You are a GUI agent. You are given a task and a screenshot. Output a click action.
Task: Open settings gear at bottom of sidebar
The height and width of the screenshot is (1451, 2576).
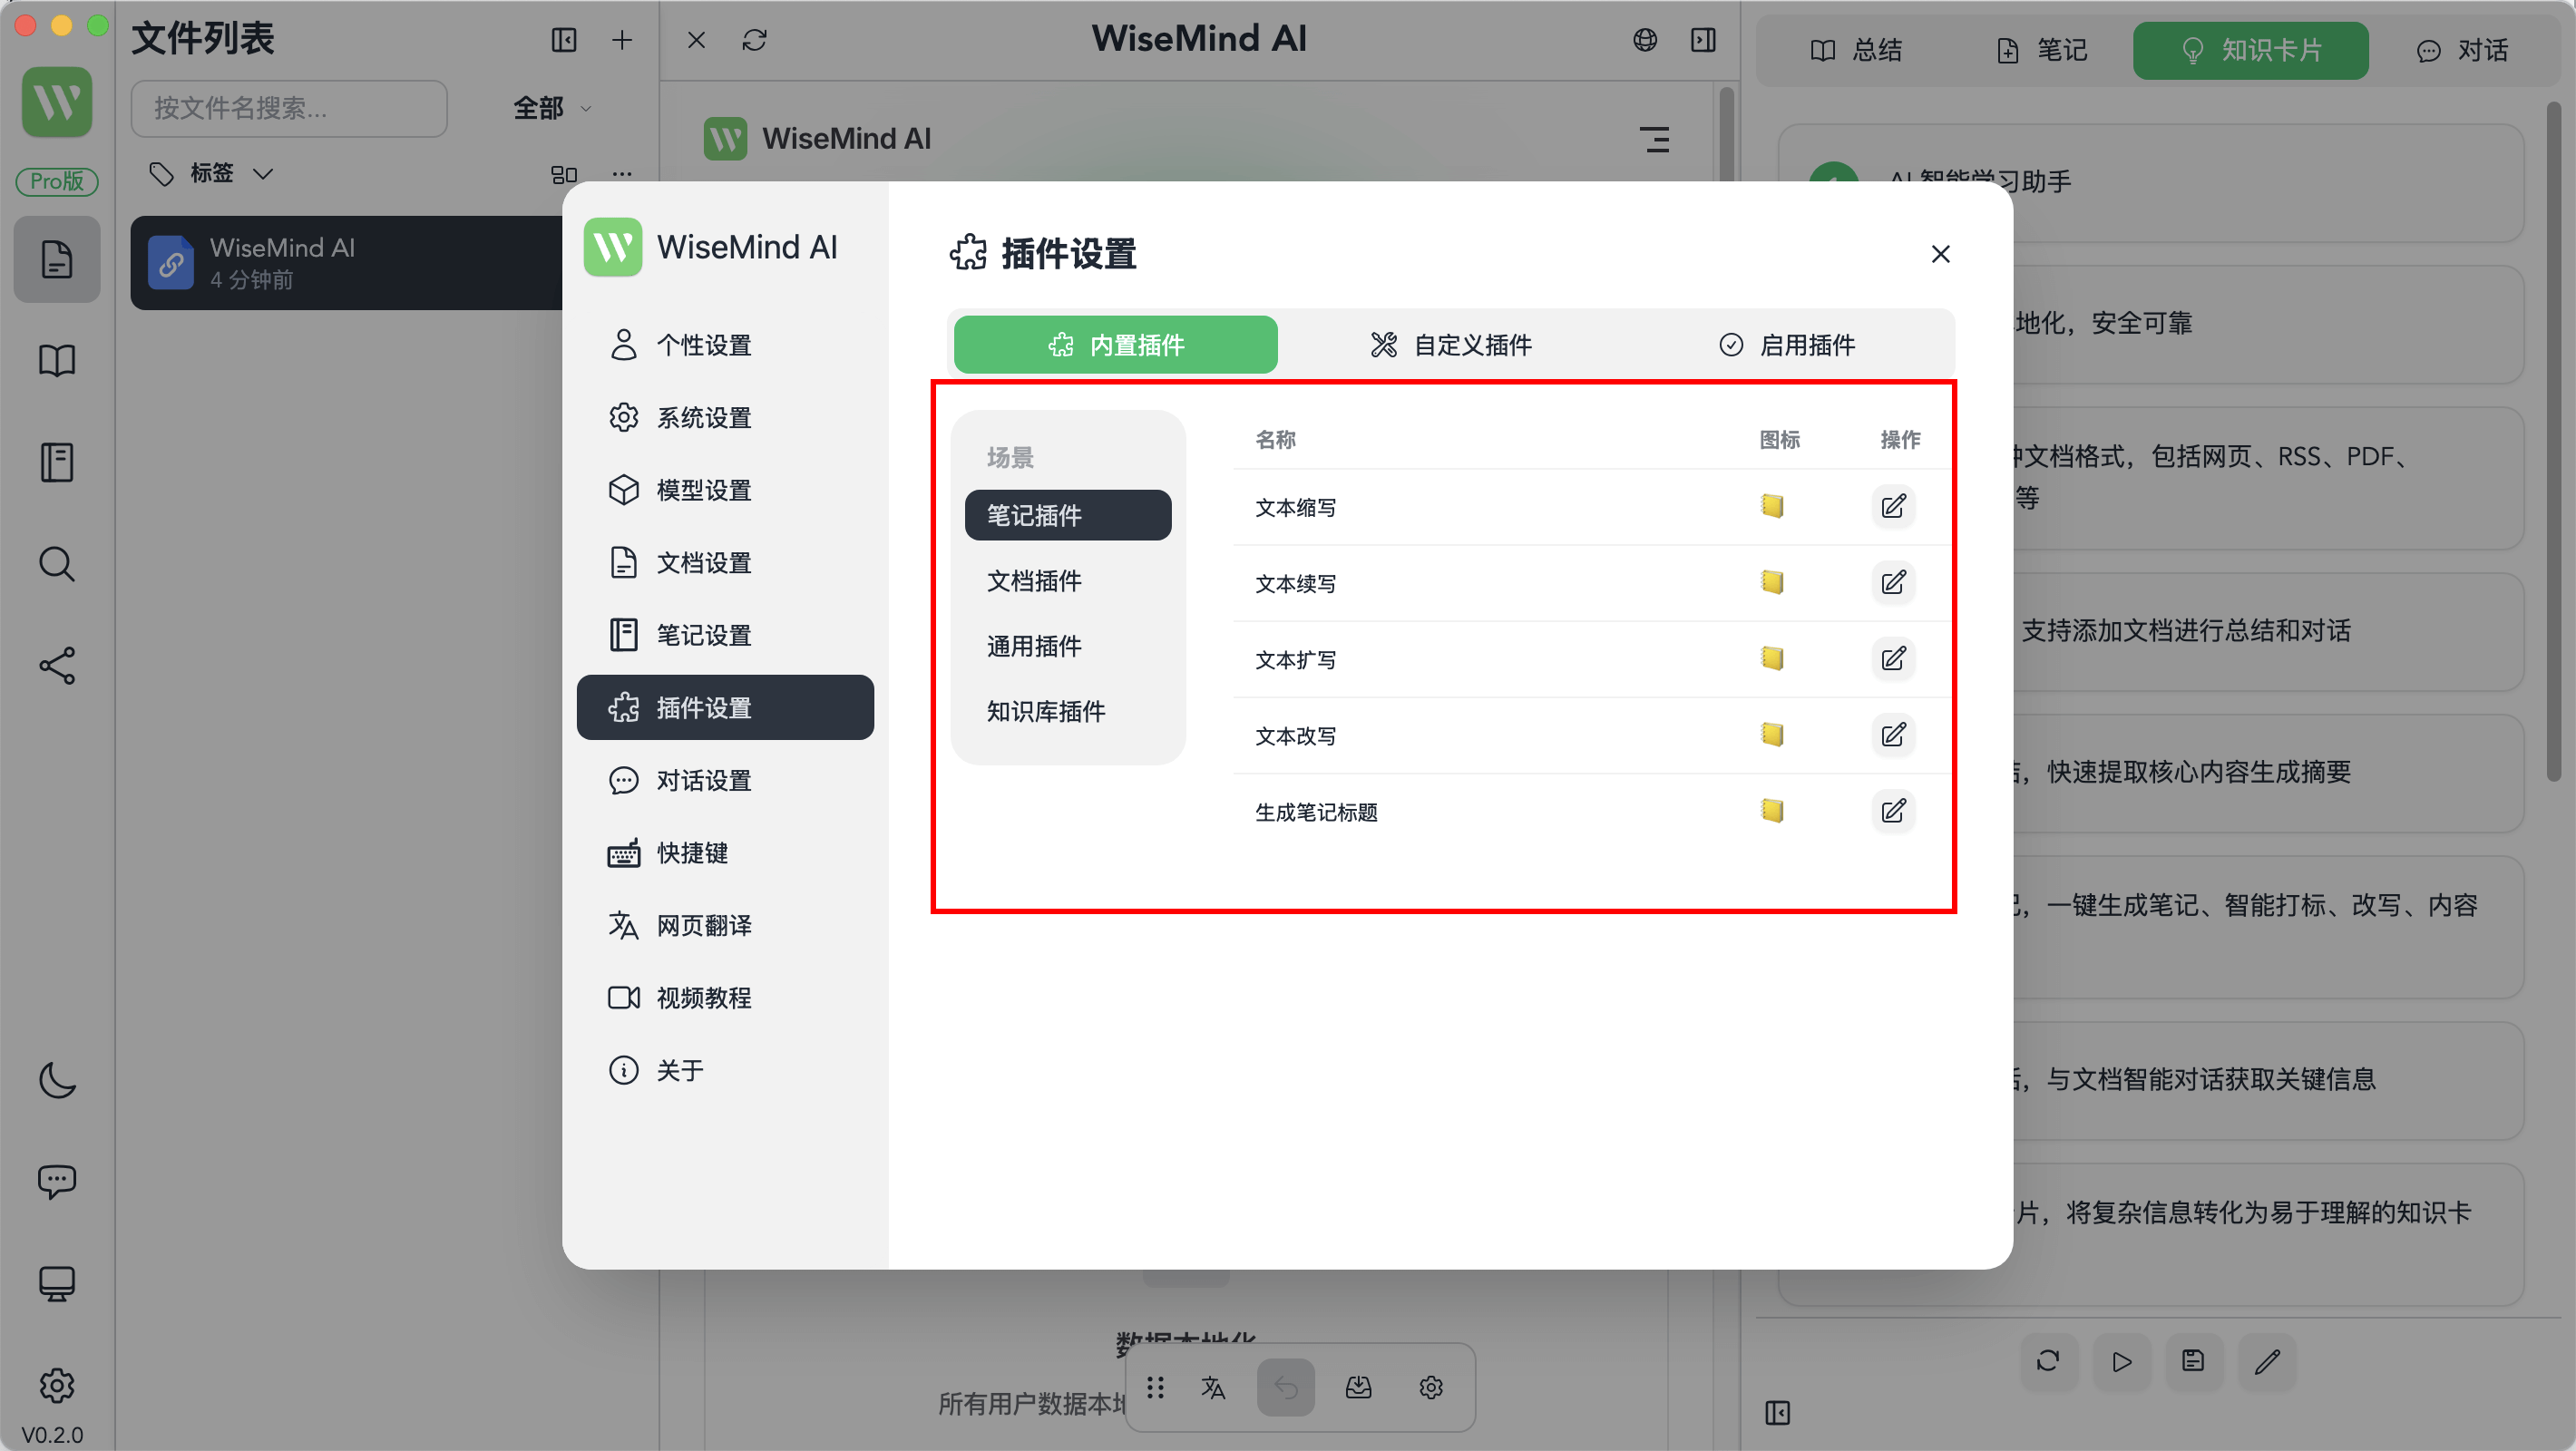57,1386
